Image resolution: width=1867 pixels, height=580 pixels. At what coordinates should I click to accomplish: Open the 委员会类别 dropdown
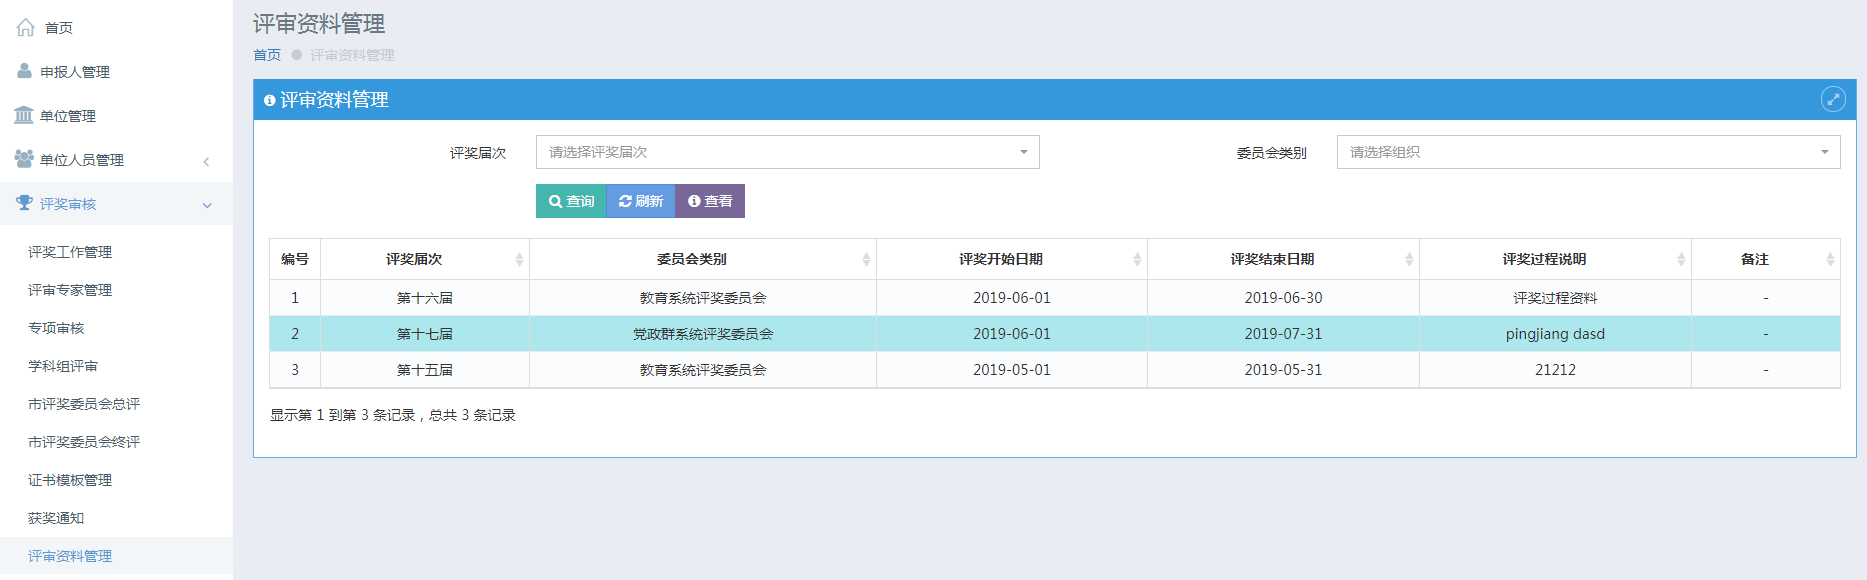coord(1588,152)
